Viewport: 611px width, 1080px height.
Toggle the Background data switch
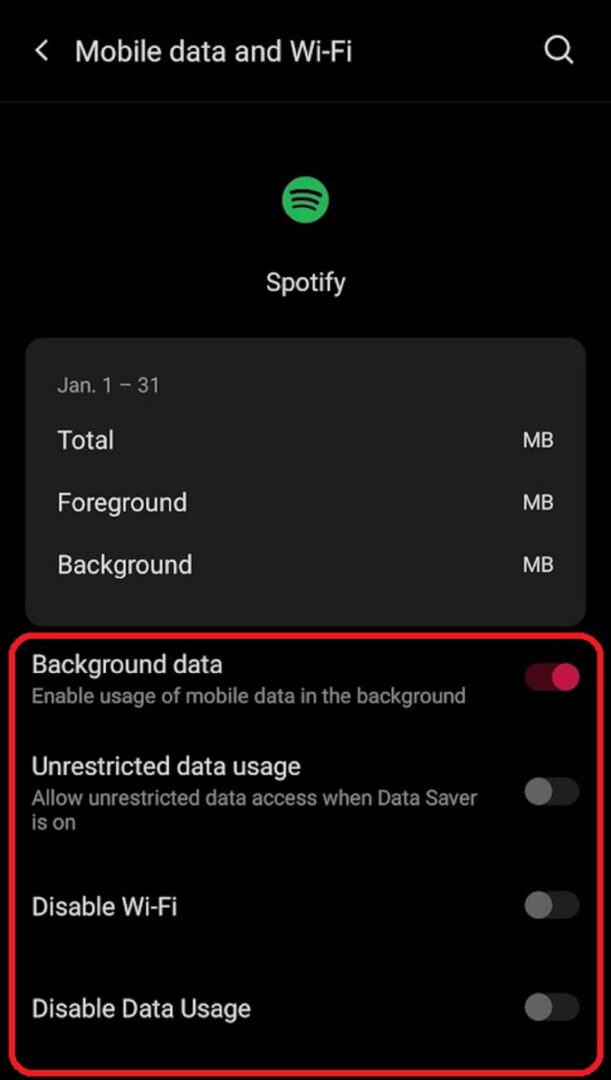pos(552,677)
